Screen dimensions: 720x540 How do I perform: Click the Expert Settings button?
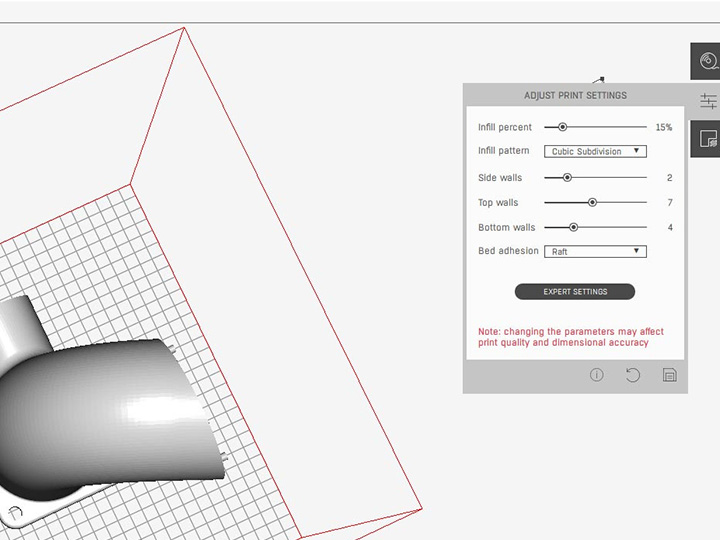tap(575, 292)
